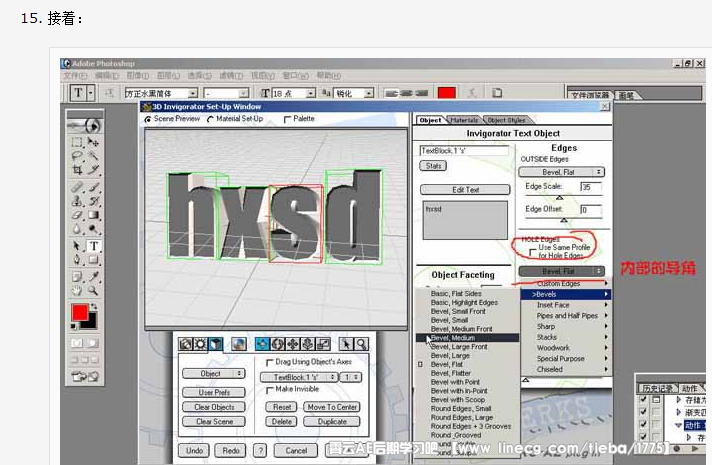712x465 pixels.
Task: Select the Slice tool
Action: tap(93, 170)
